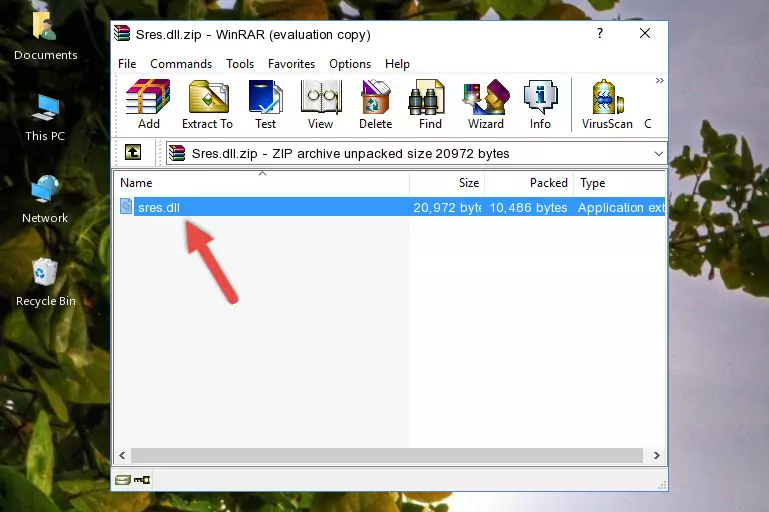Screen dimensions: 769x512
Task: Select the This PC desktop icon
Action: pos(45,117)
